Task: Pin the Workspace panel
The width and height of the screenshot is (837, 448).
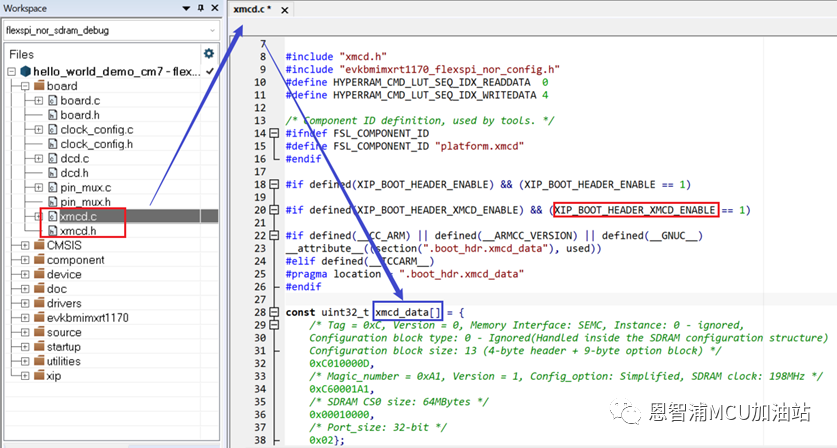Action: click(x=201, y=8)
